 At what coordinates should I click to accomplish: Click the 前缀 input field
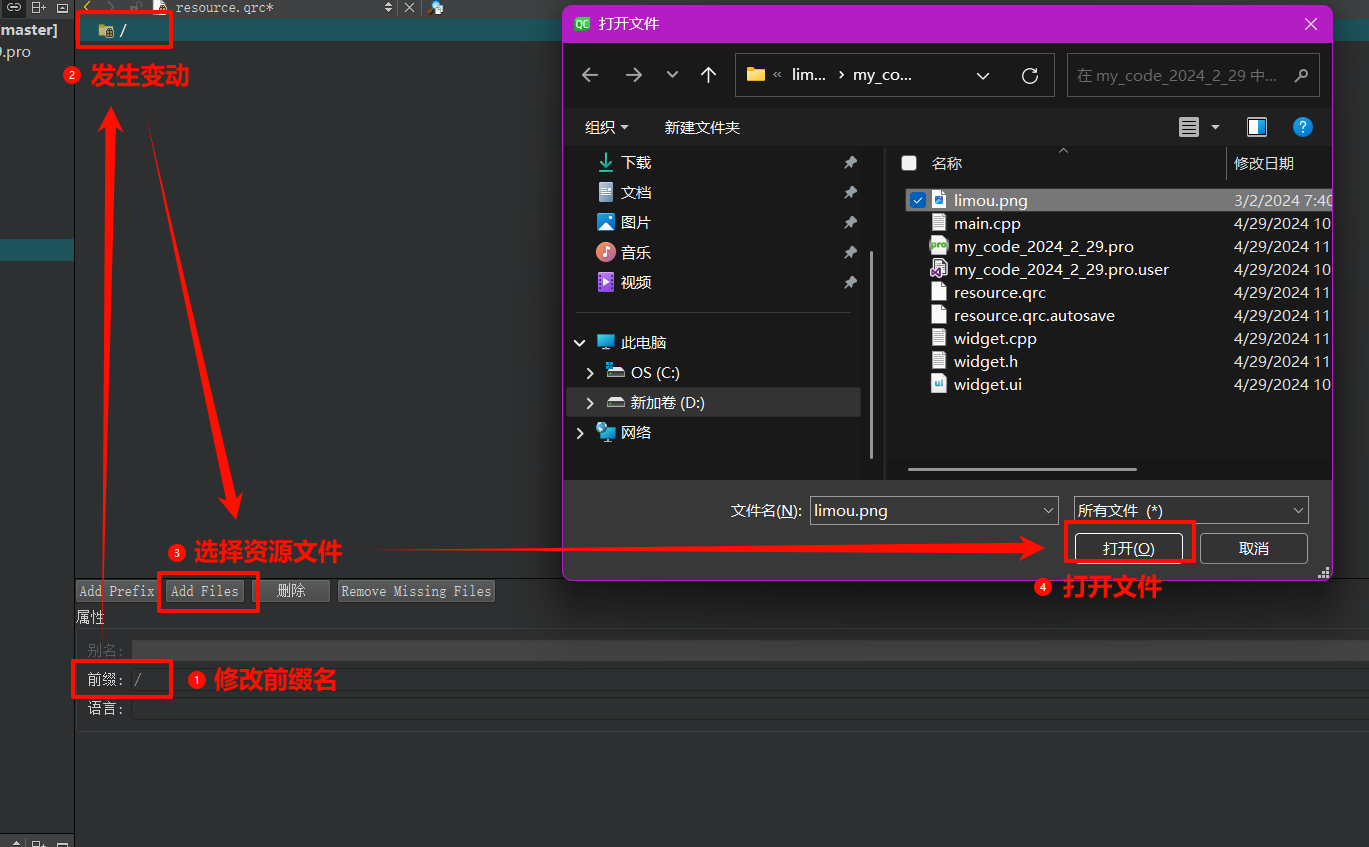(x=750, y=680)
